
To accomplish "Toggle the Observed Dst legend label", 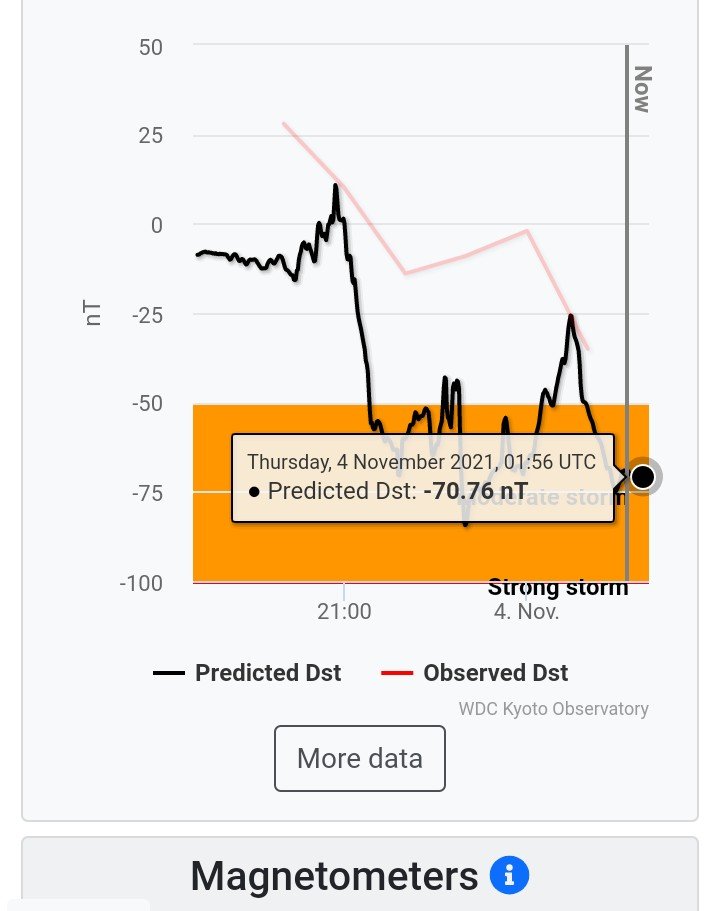I will coord(495,673).
